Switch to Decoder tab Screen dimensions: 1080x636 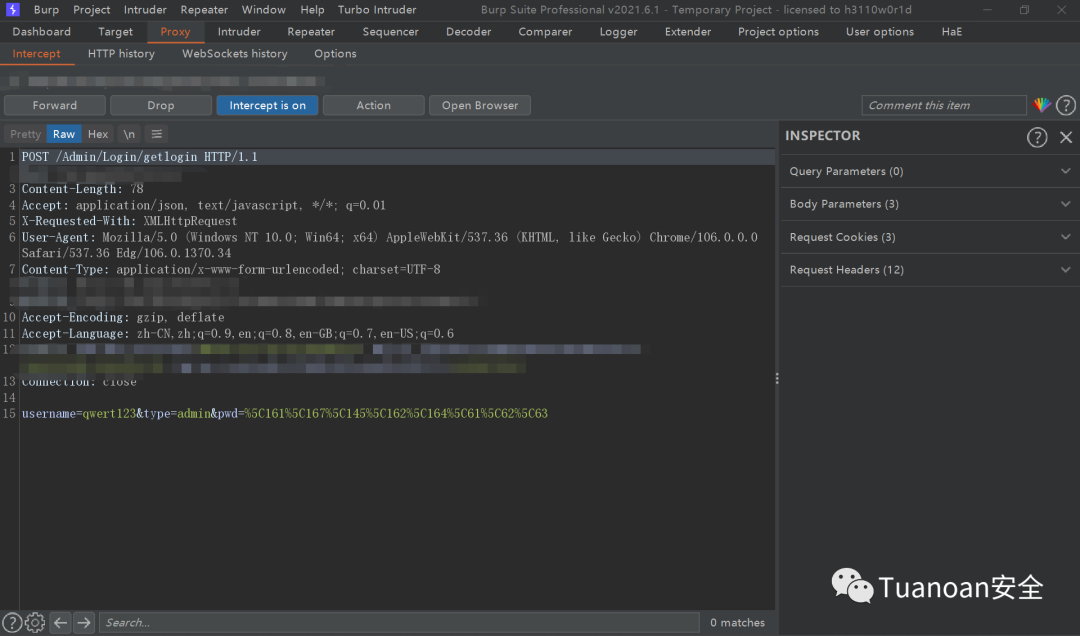(x=468, y=32)
